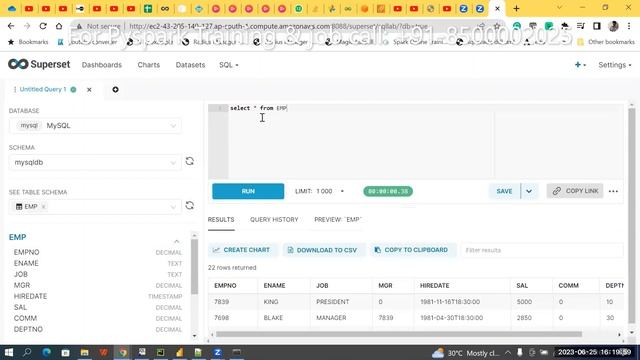640x360 pixels.
Task: Open Other bookmarks folder
Action: 606,42
